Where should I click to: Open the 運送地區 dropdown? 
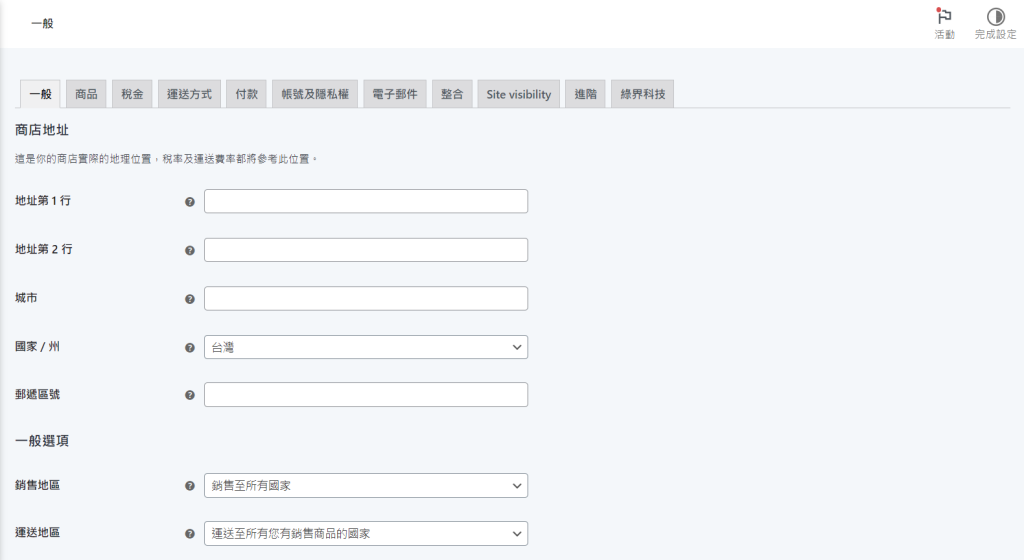coord(366,533)
